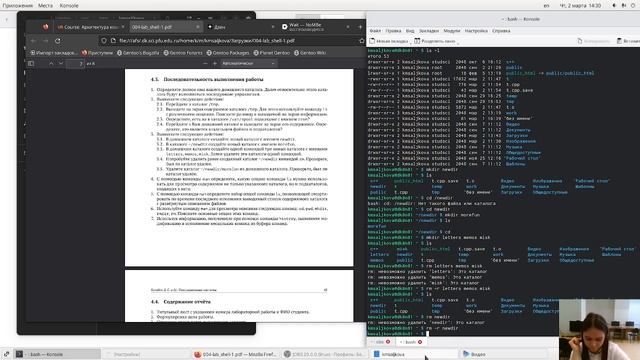The image size is (640, 360).
Task: Select the second bash tab in Konsole
Action: click(x=410, y=342)
